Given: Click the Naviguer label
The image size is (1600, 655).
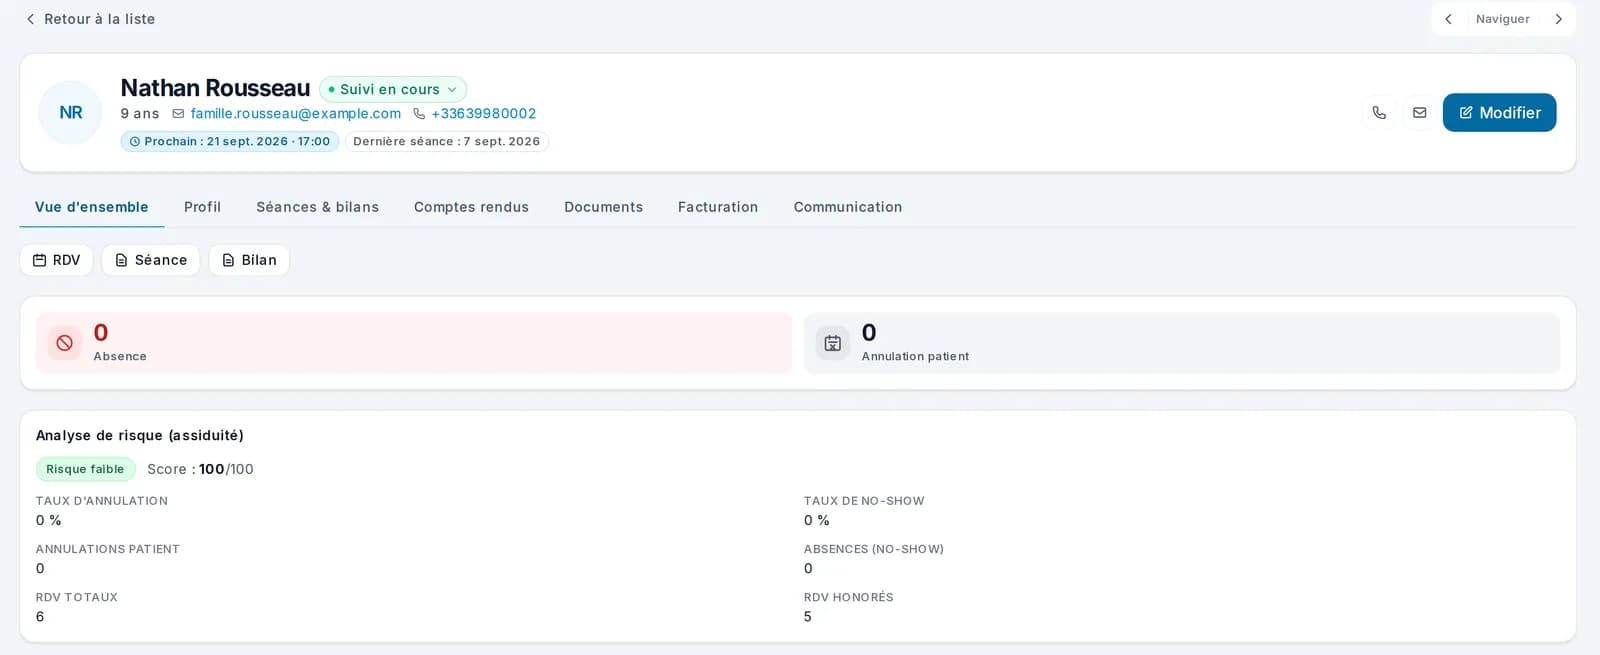Looking at the screenshot, I should point(1503,19).
